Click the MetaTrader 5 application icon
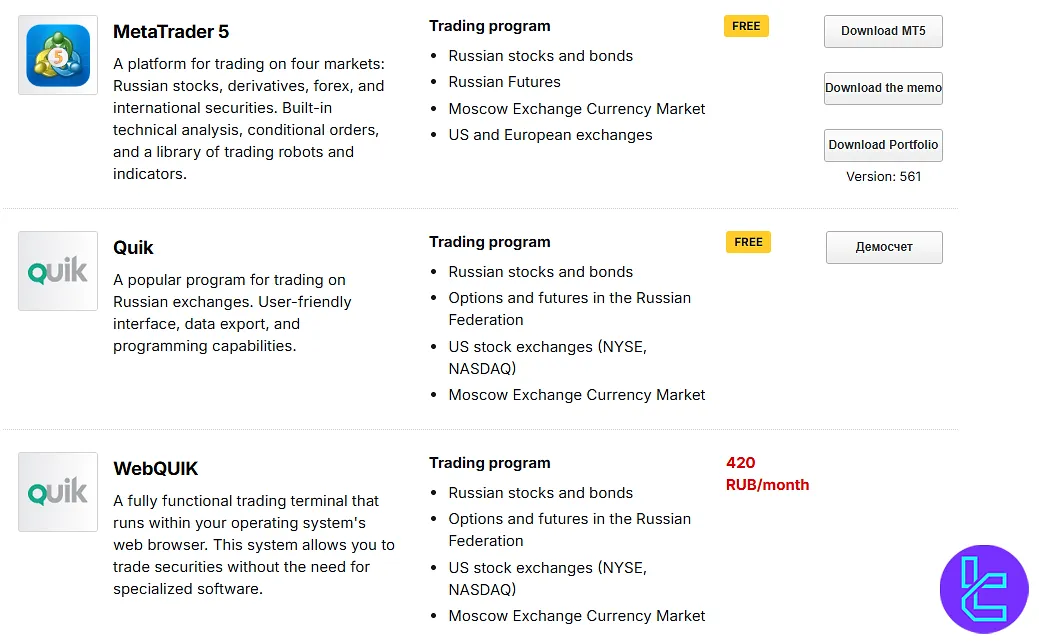 [57, 55]
